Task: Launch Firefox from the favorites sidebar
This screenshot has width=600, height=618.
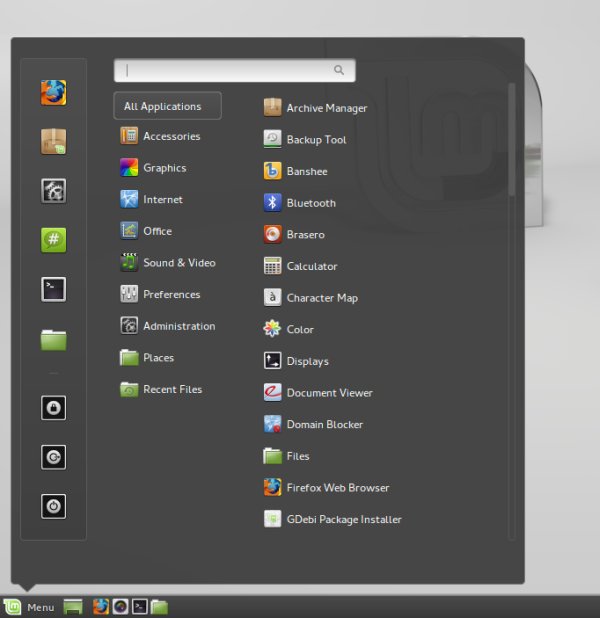Action: [x=53, y=93]
